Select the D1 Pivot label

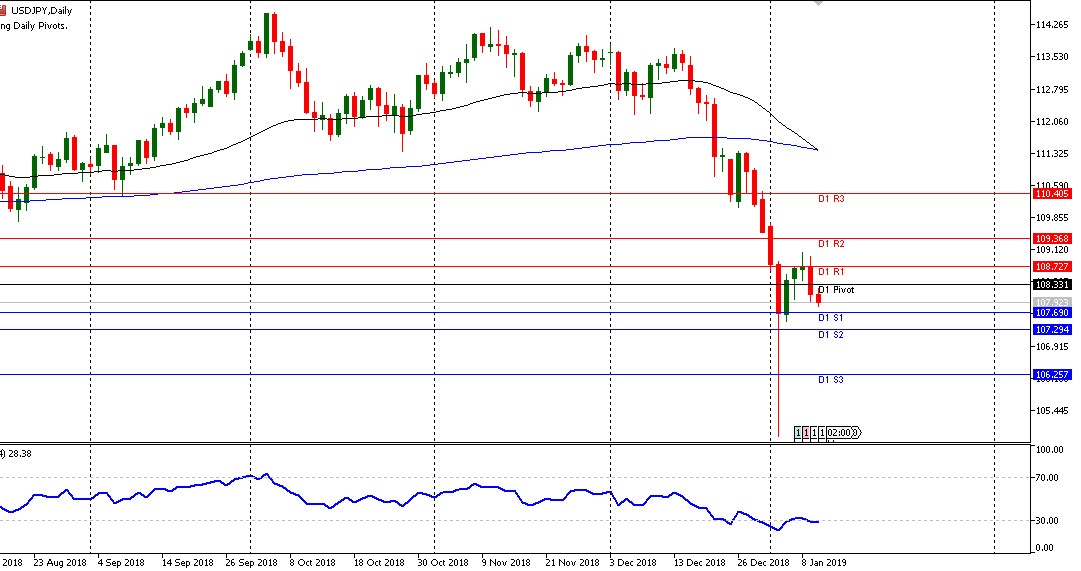tap(836, 290)
